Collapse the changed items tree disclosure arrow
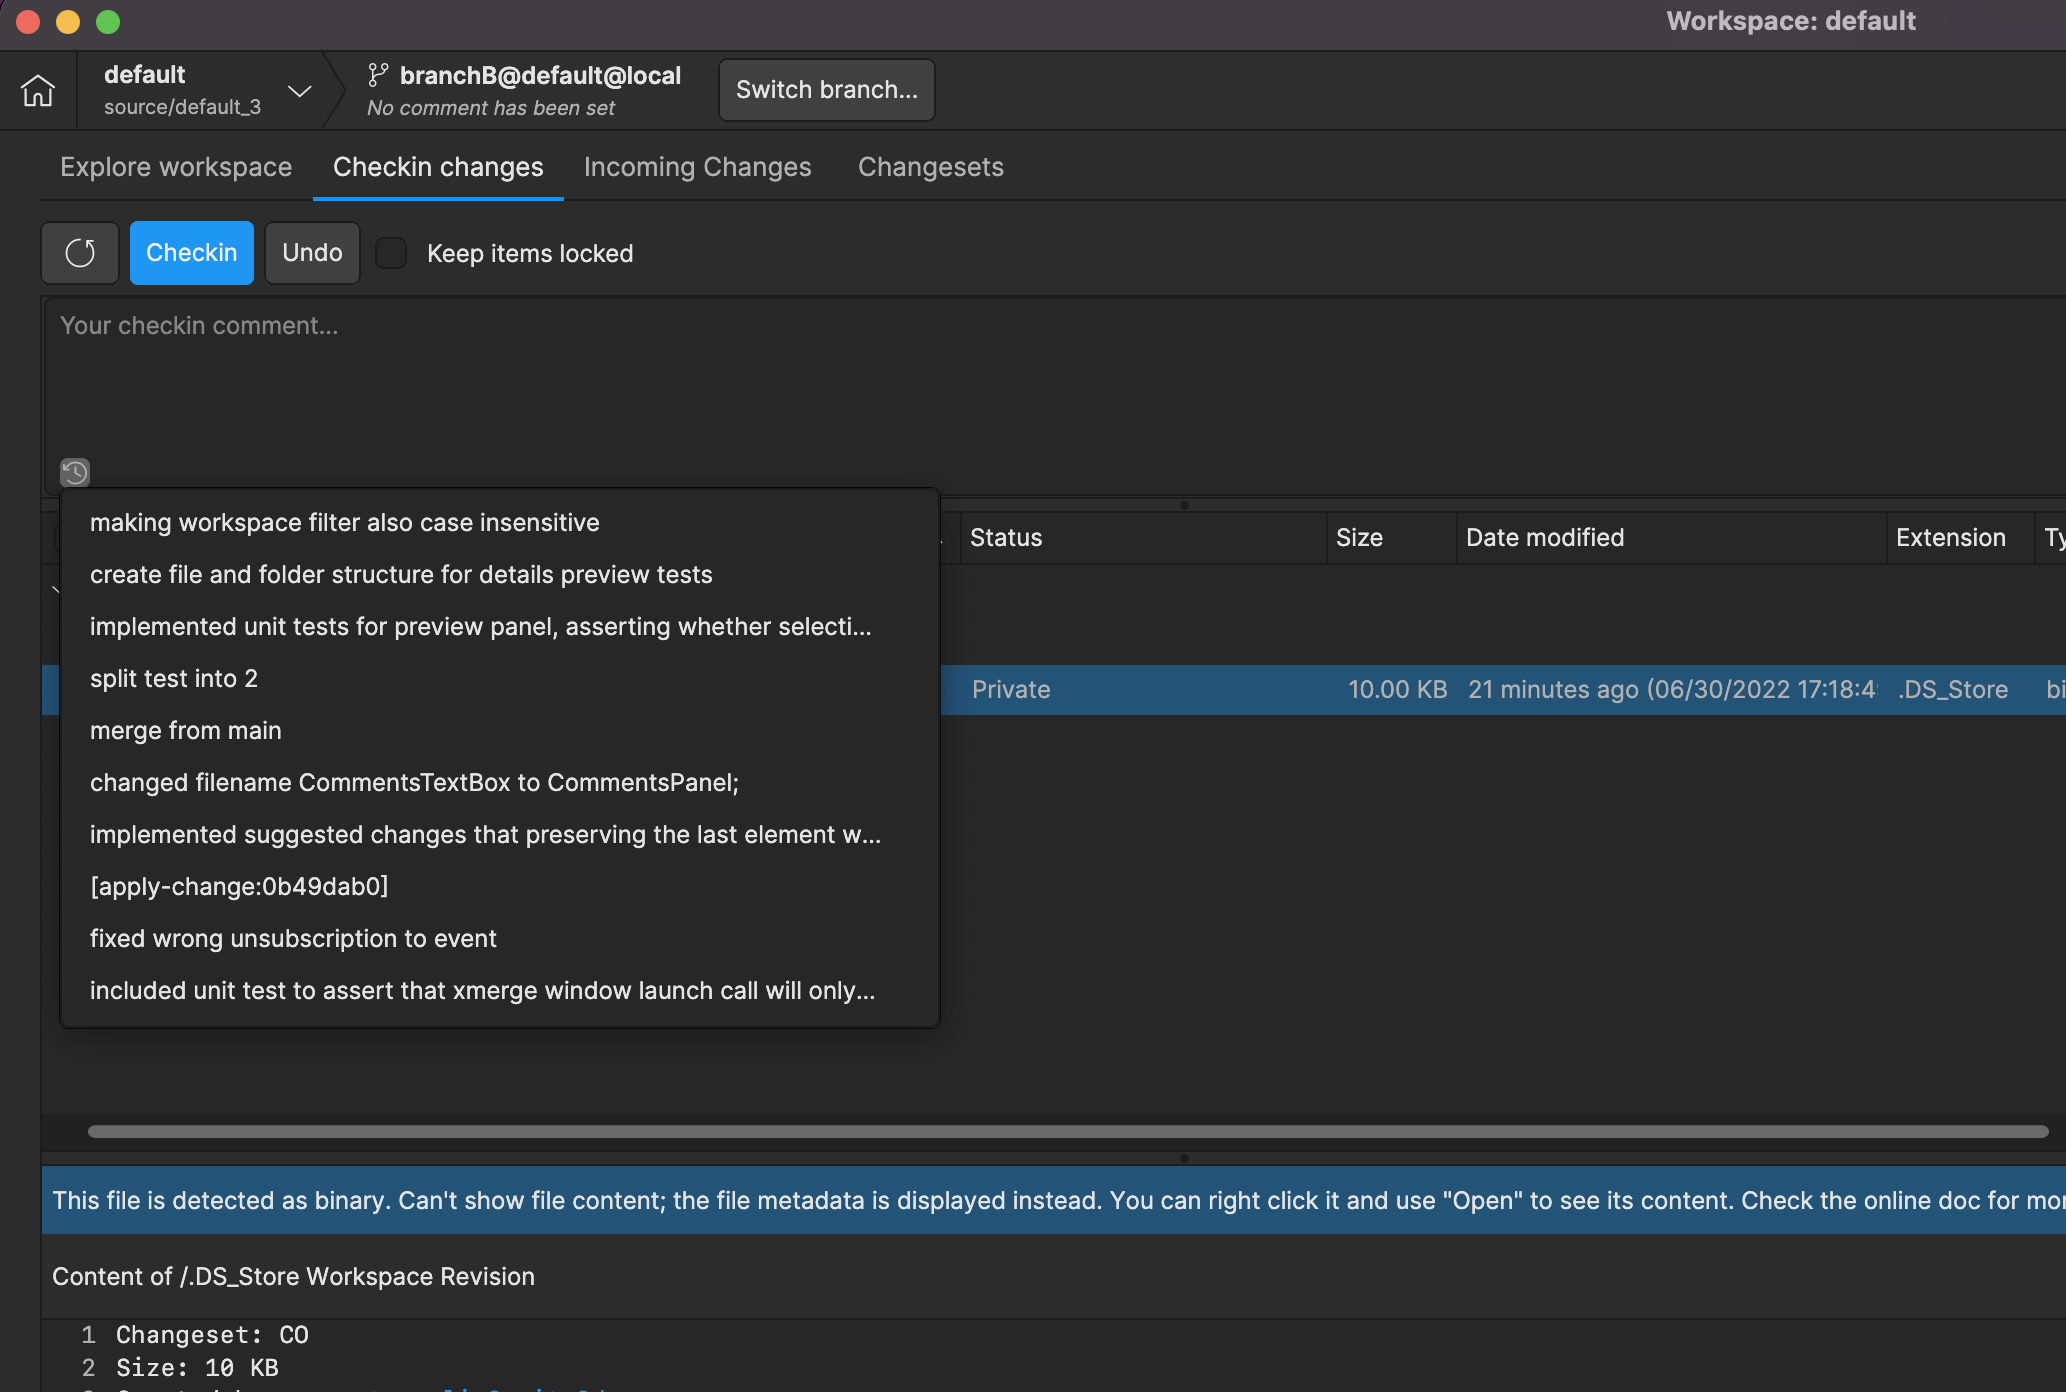The width and height of the screenshot is (2066, 1392). point(58,590)
